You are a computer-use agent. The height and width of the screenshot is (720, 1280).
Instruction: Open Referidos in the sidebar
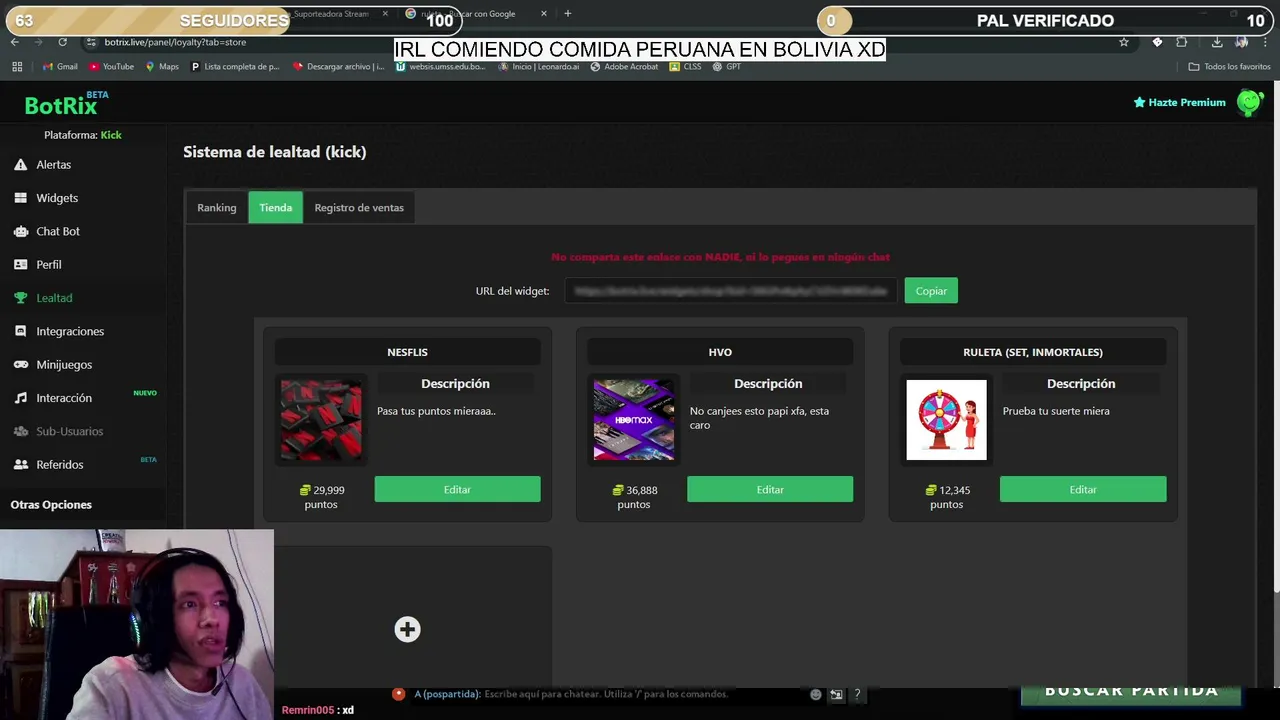pyautogui.click(x=59, y=465)
